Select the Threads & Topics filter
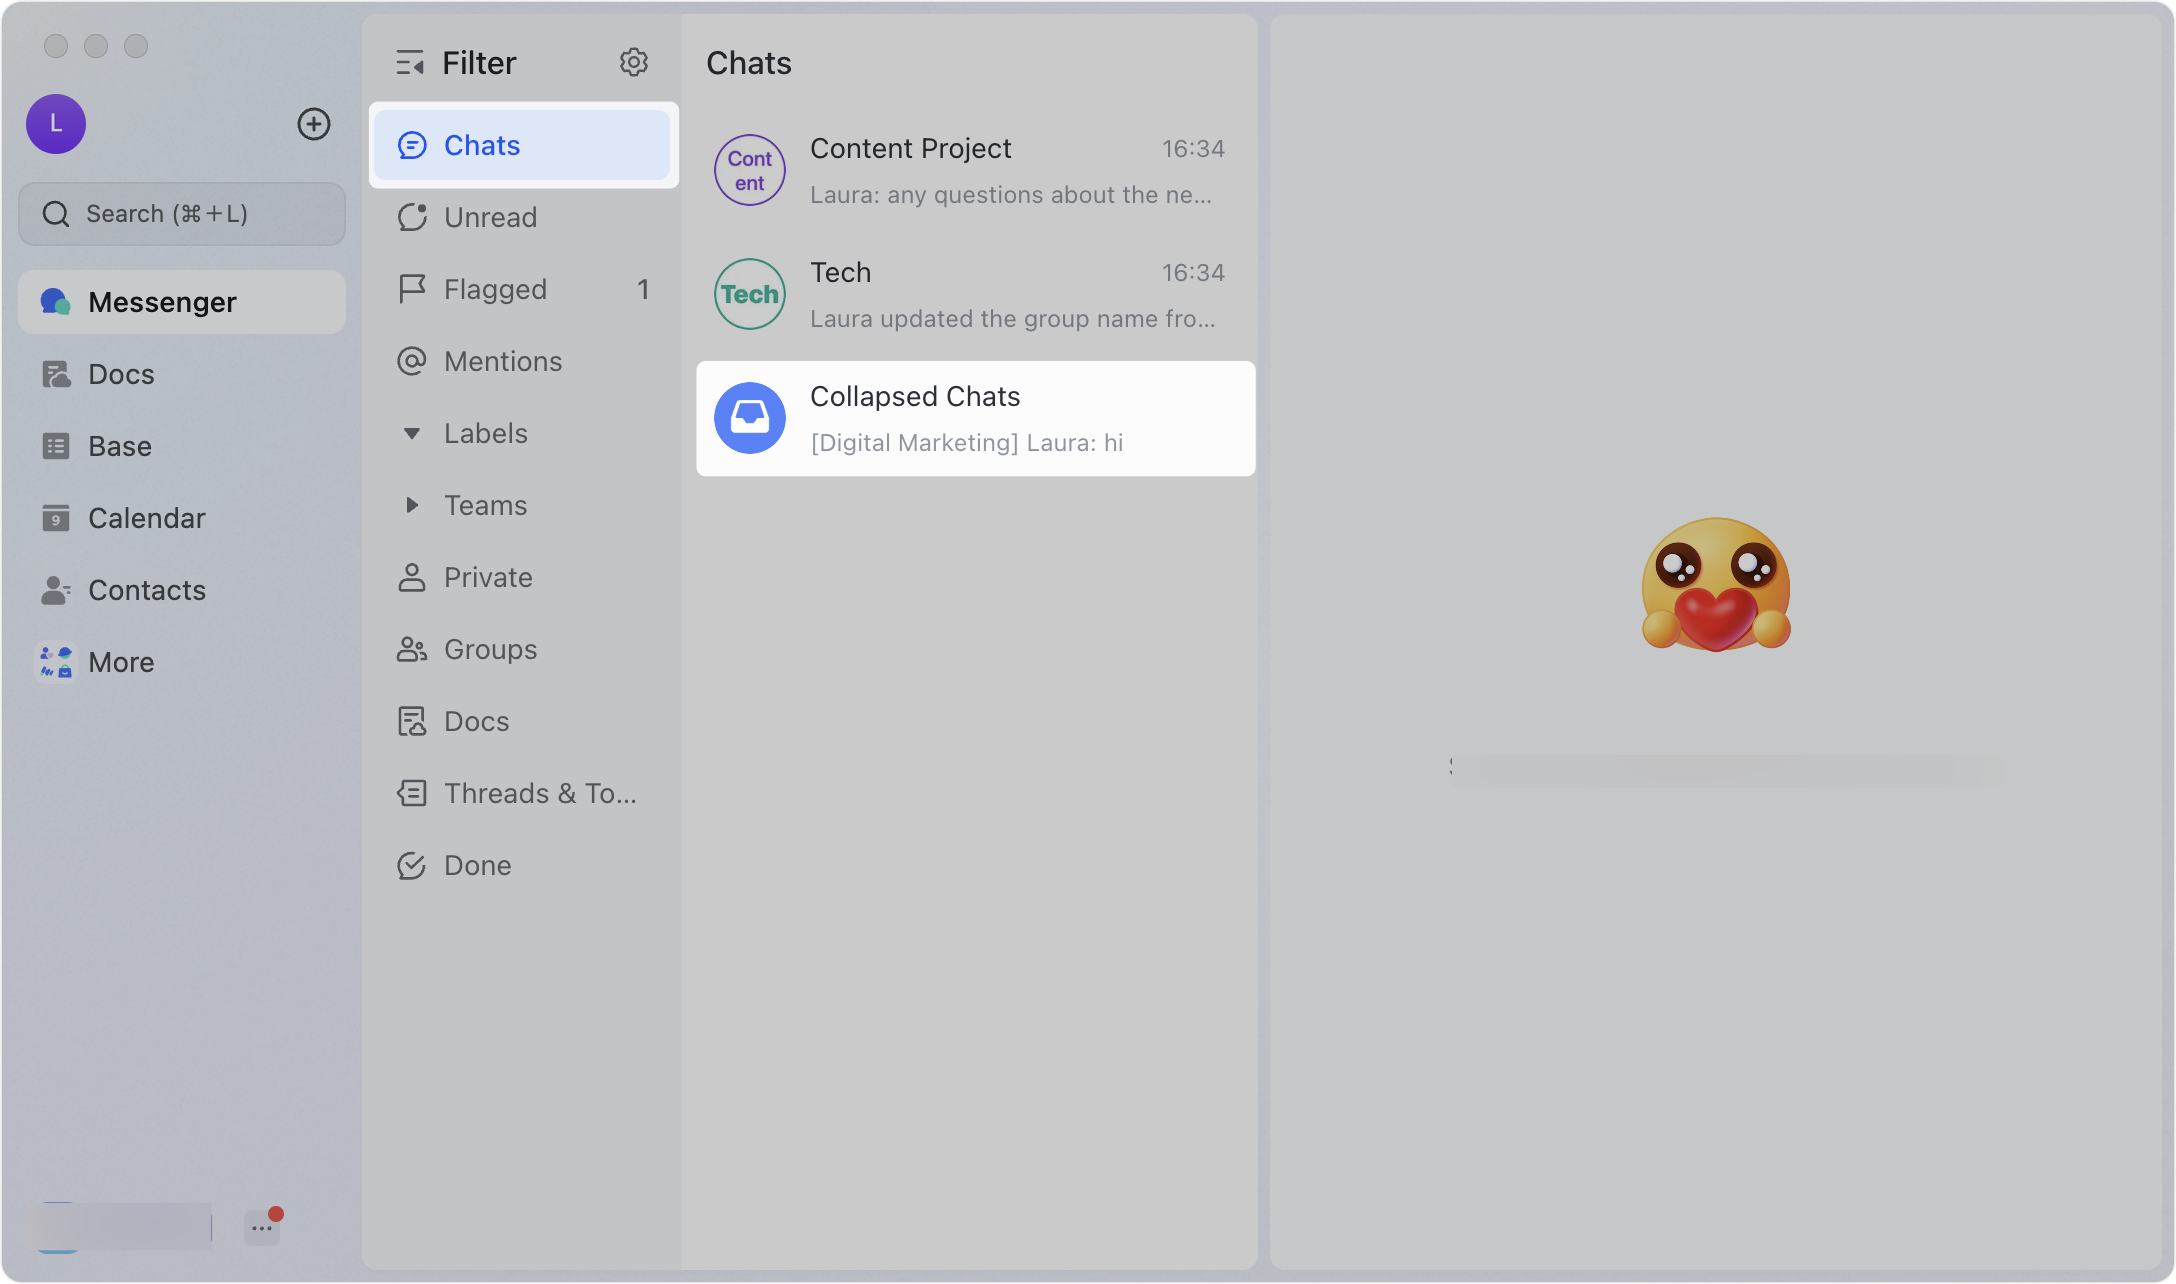2176x1284 pixels. (522, 793)
